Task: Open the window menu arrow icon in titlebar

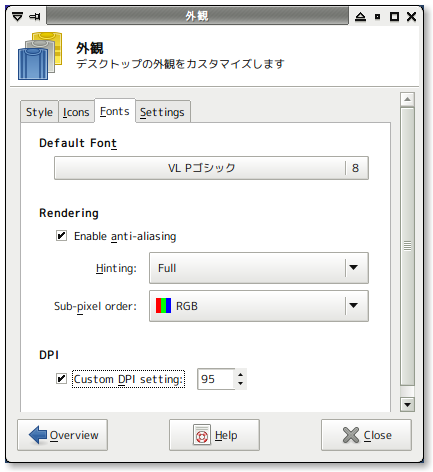Action: pos(17,16)
